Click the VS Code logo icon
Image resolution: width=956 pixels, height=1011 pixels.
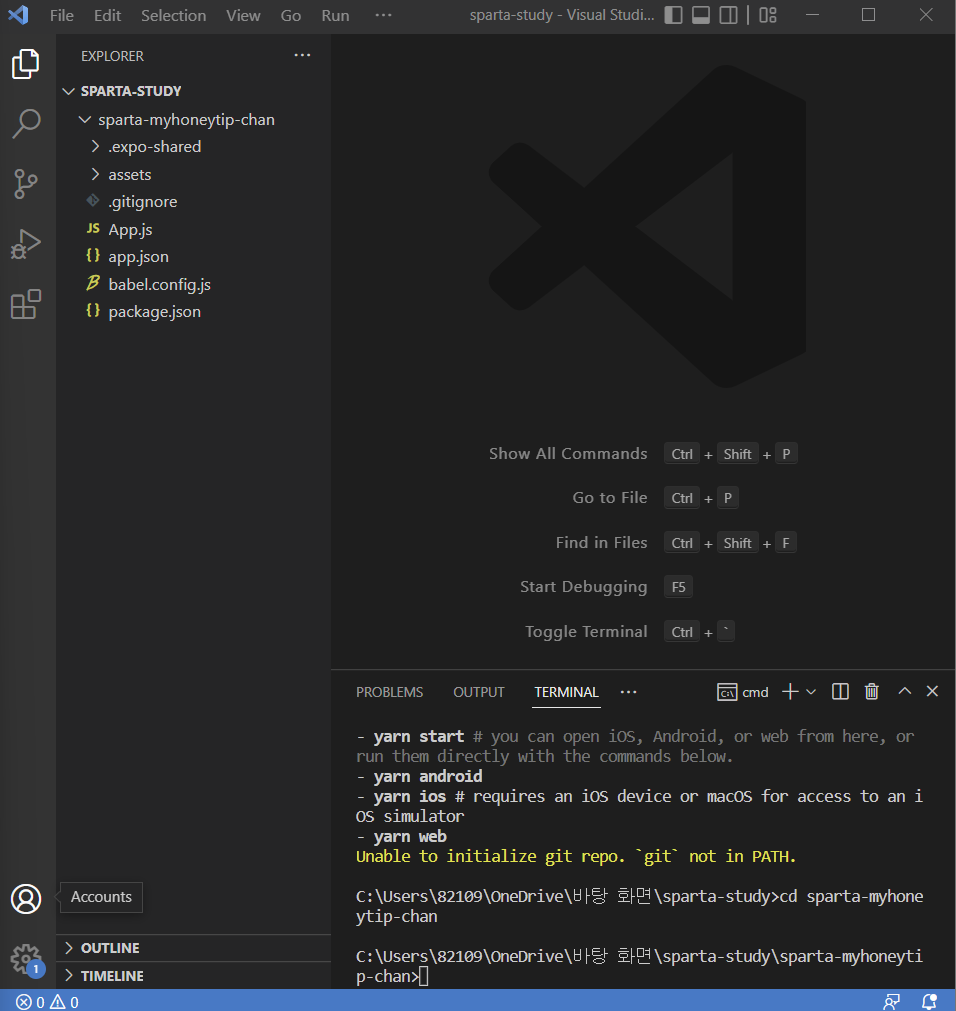tap(18, 15)
